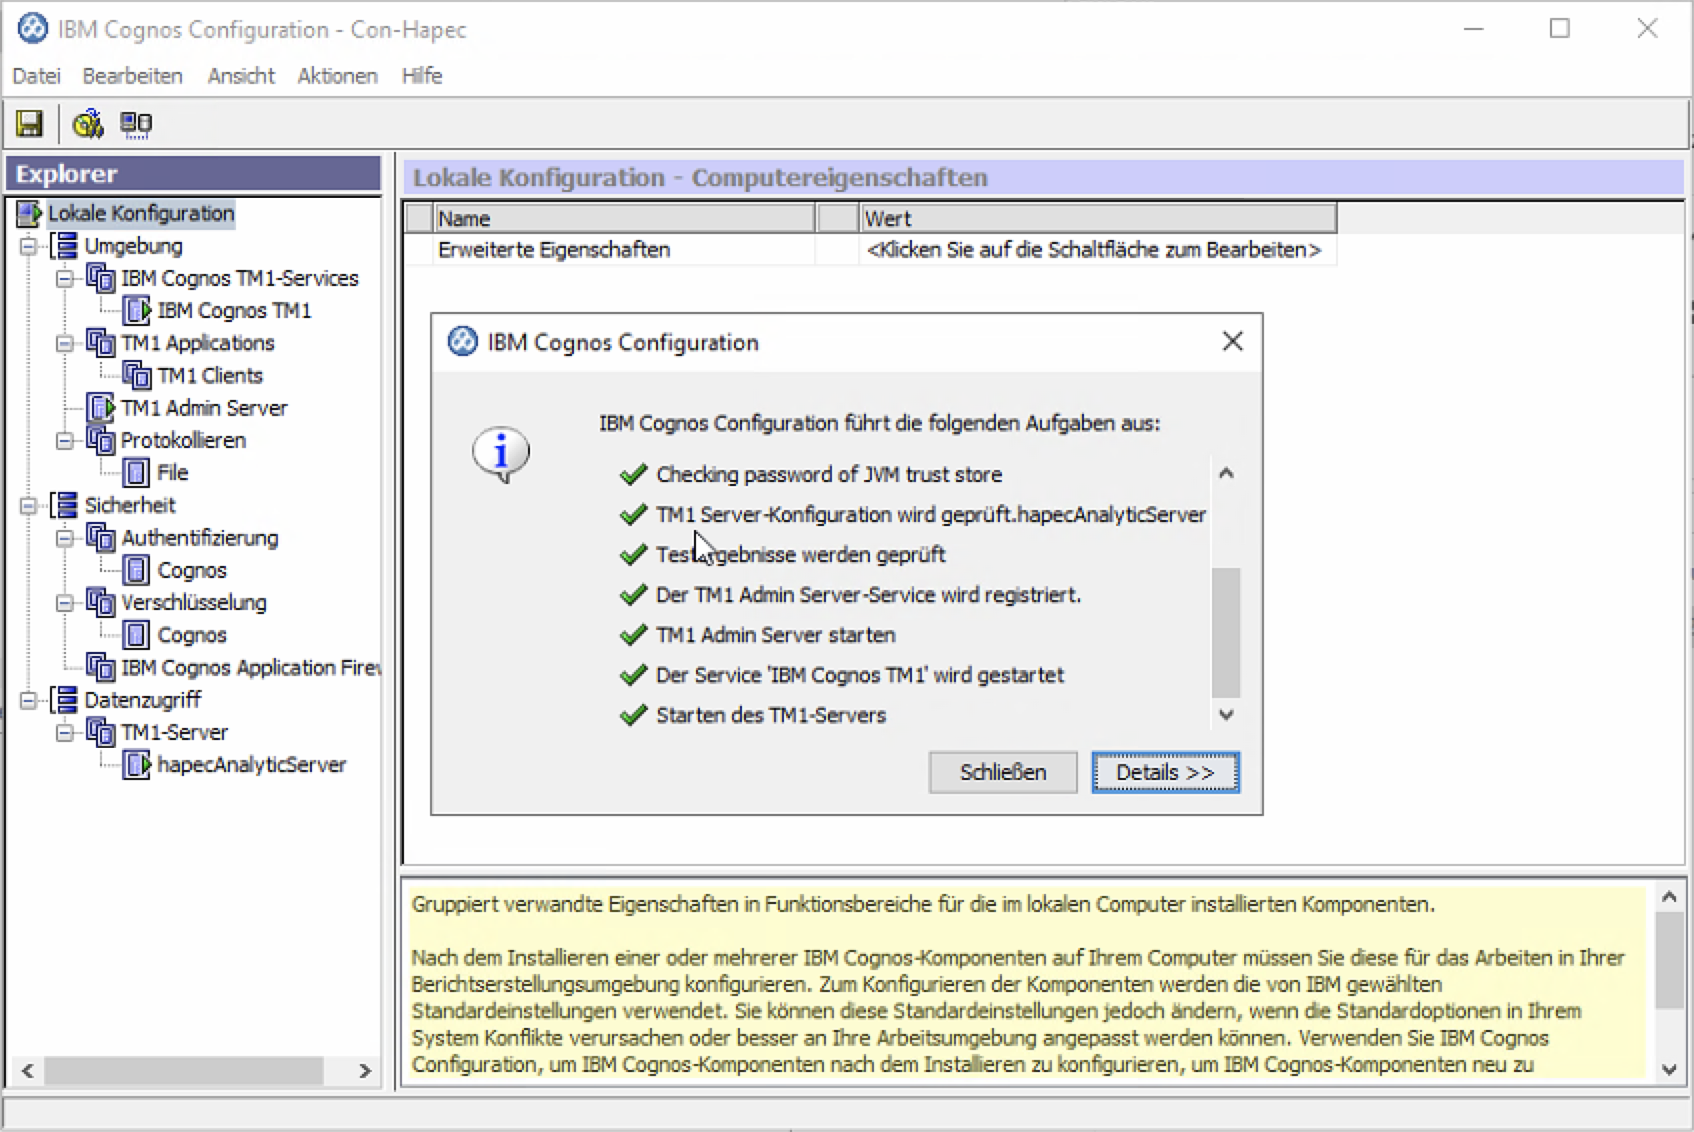Viewport: 1694px width, 1132px height.
Task: Open the Bearbeiten menu
Action: [132, 76]
